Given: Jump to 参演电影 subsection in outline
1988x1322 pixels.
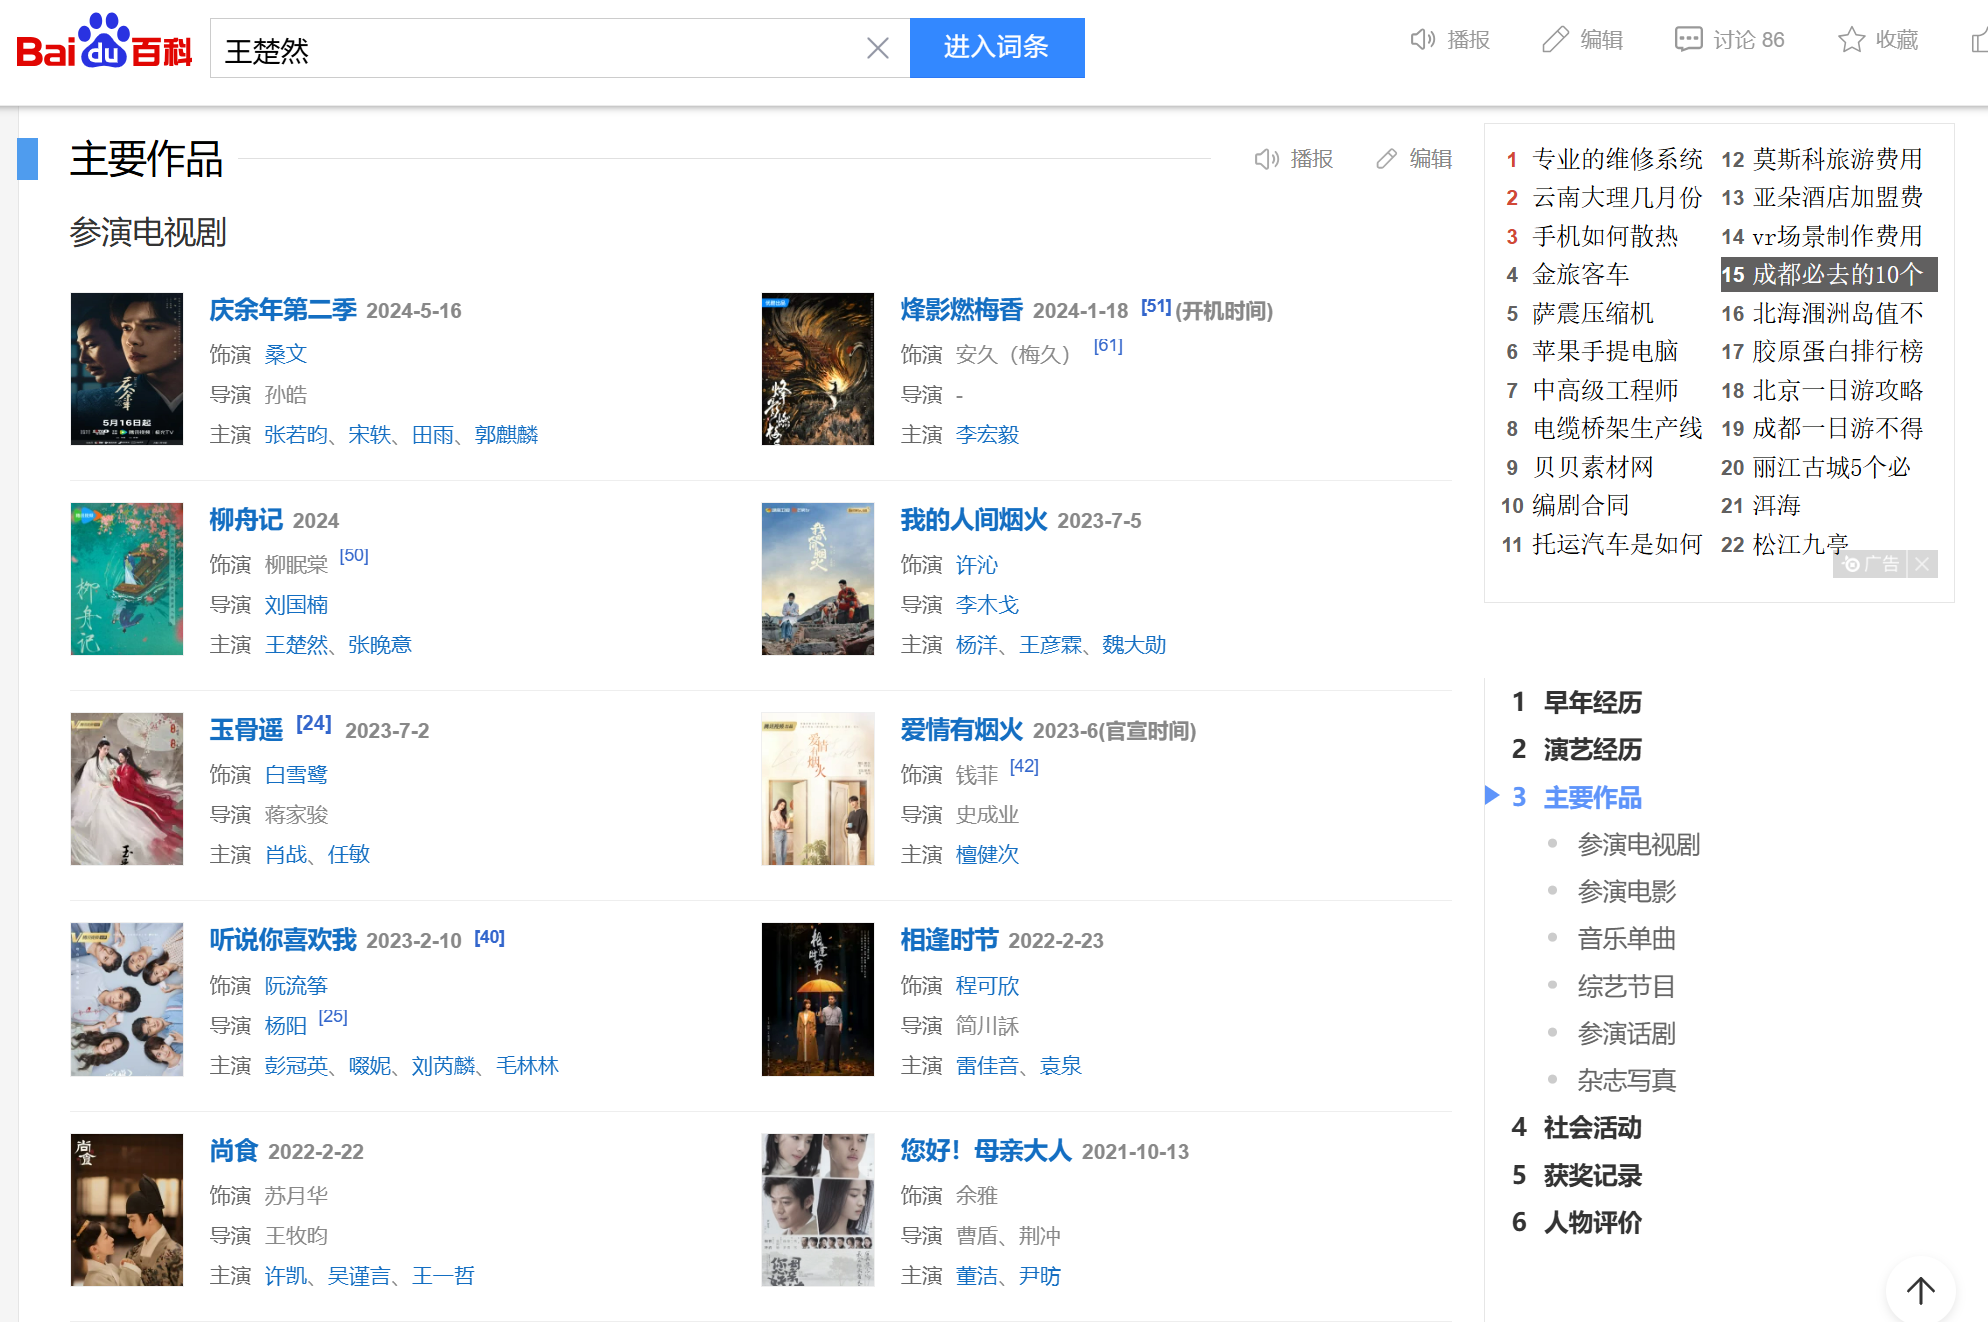Looking at the screenshot, I should (x=1627, y=892).
